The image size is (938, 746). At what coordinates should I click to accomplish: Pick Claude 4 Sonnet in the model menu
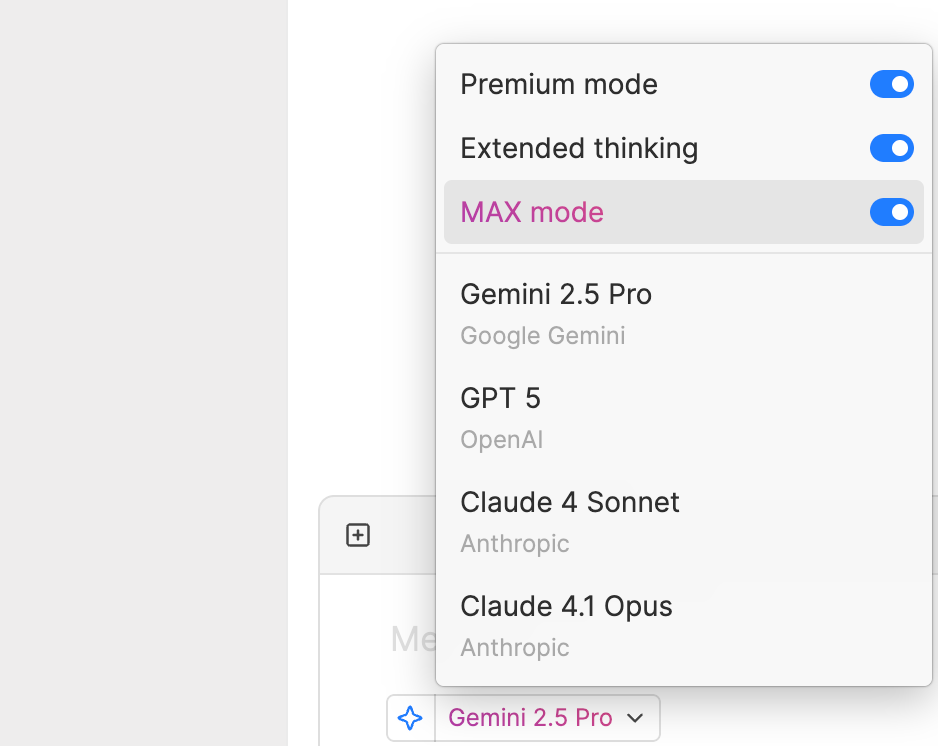click(570, 502)
